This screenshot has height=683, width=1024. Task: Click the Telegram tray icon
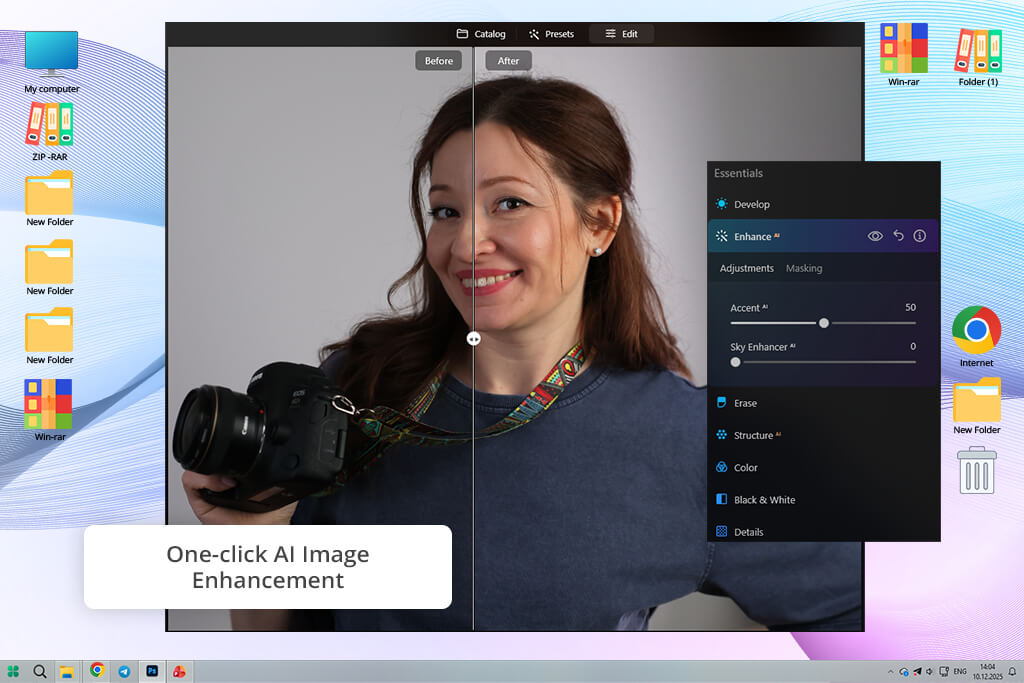tap(917, 671)
